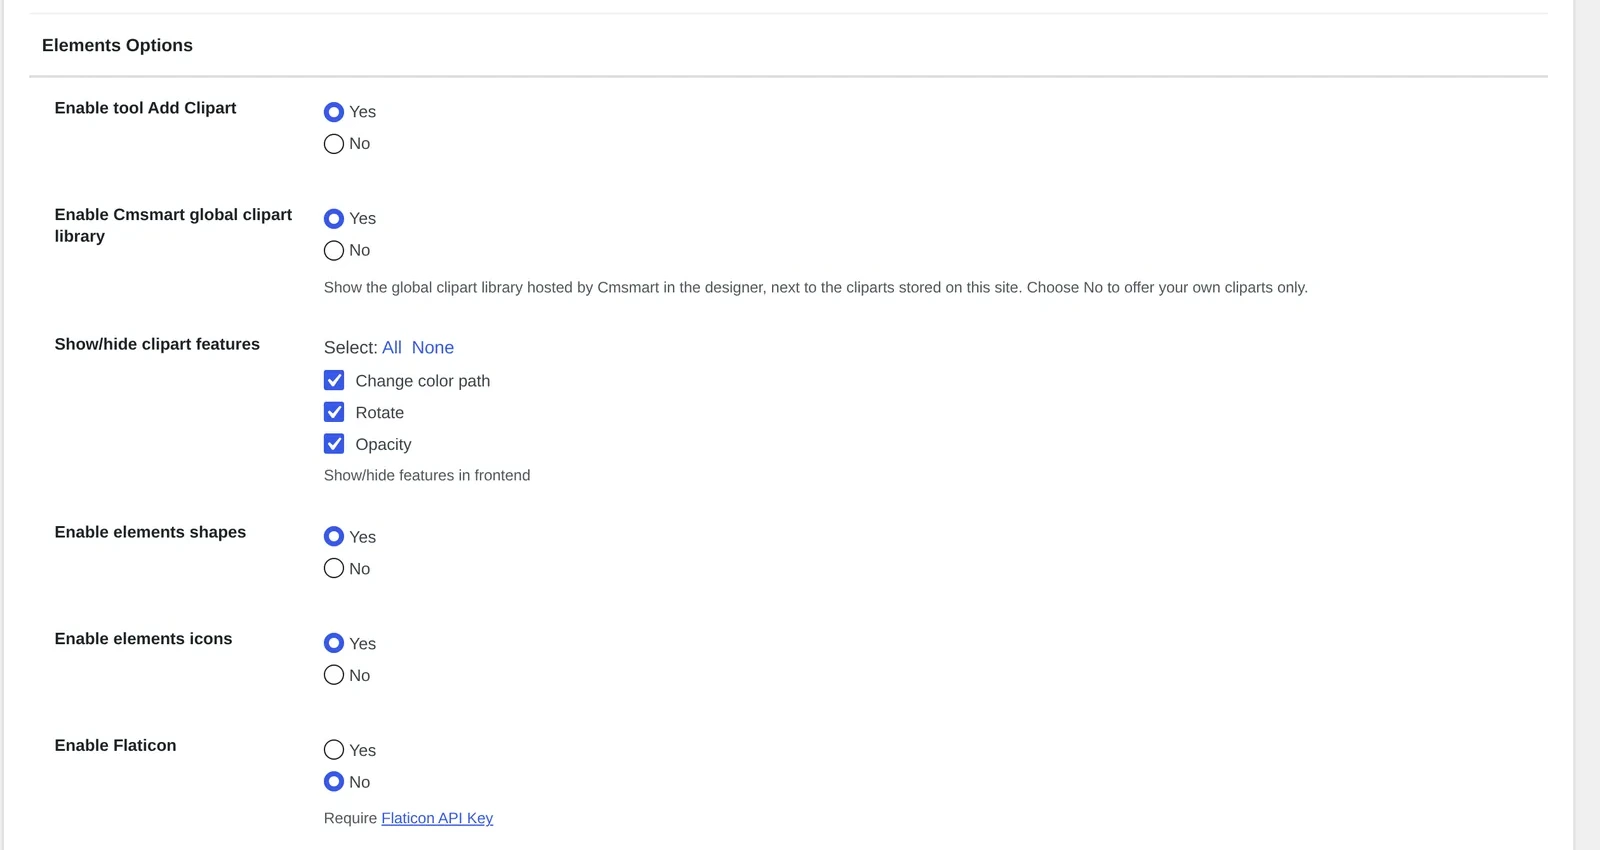Select Yes for Enable elements icons
This screenshot has height=850, width=1600.
tap(334, 644)
